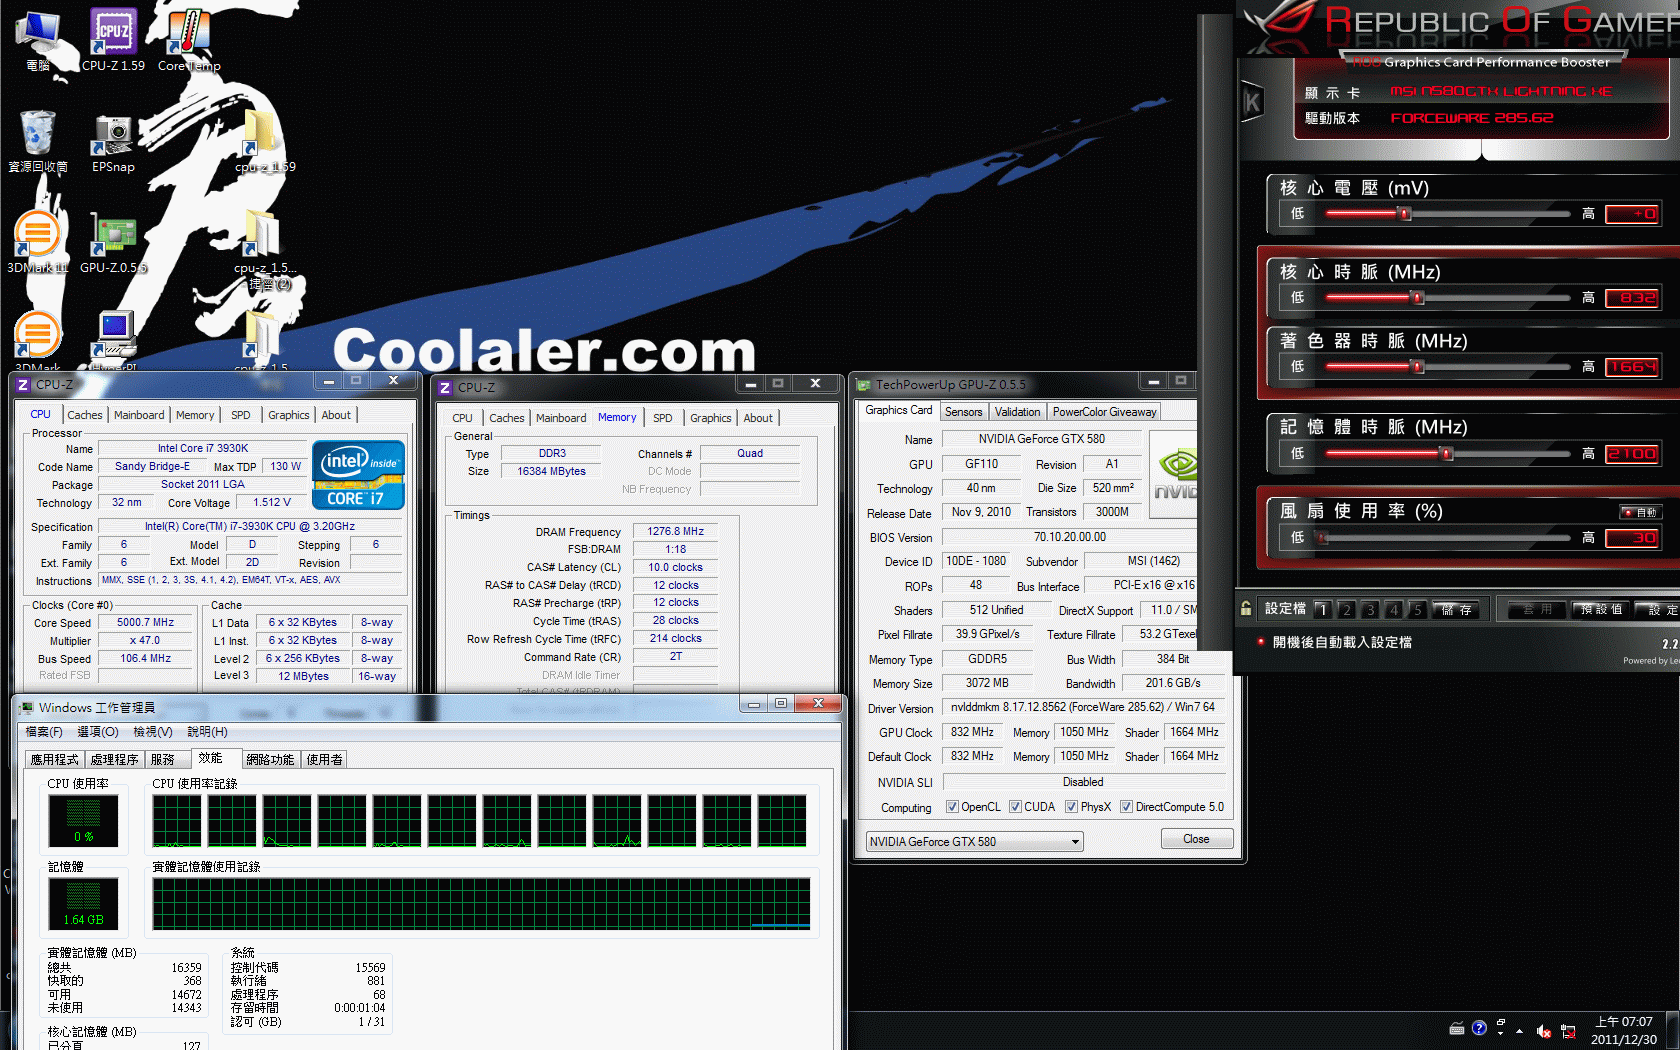
Task: Click the K collapse tab on ROG panel
Action: 1251,102
